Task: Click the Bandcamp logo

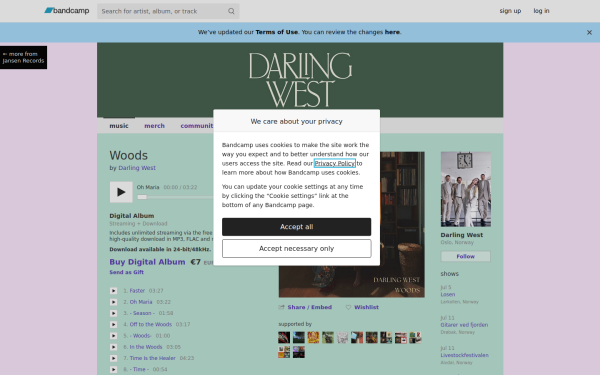Action: coord(67,11)
